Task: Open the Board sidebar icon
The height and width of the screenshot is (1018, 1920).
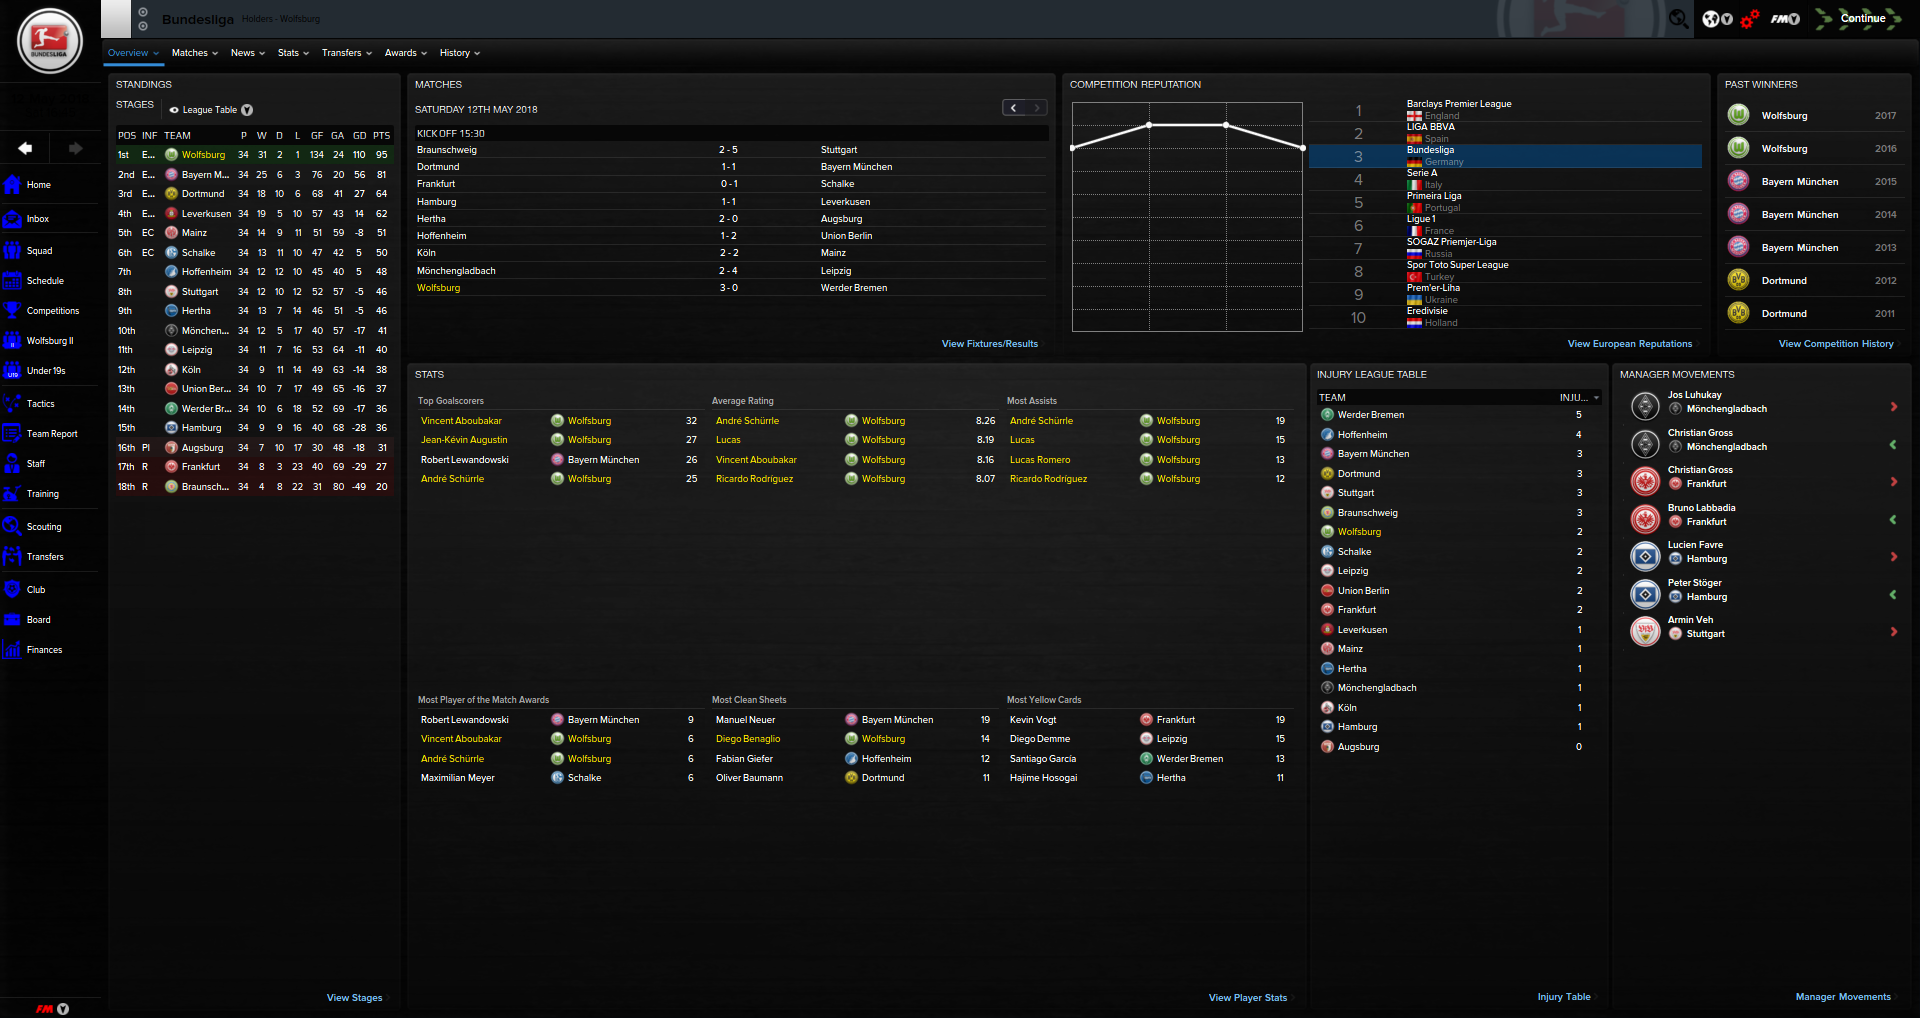Action: tap(12, 619)
